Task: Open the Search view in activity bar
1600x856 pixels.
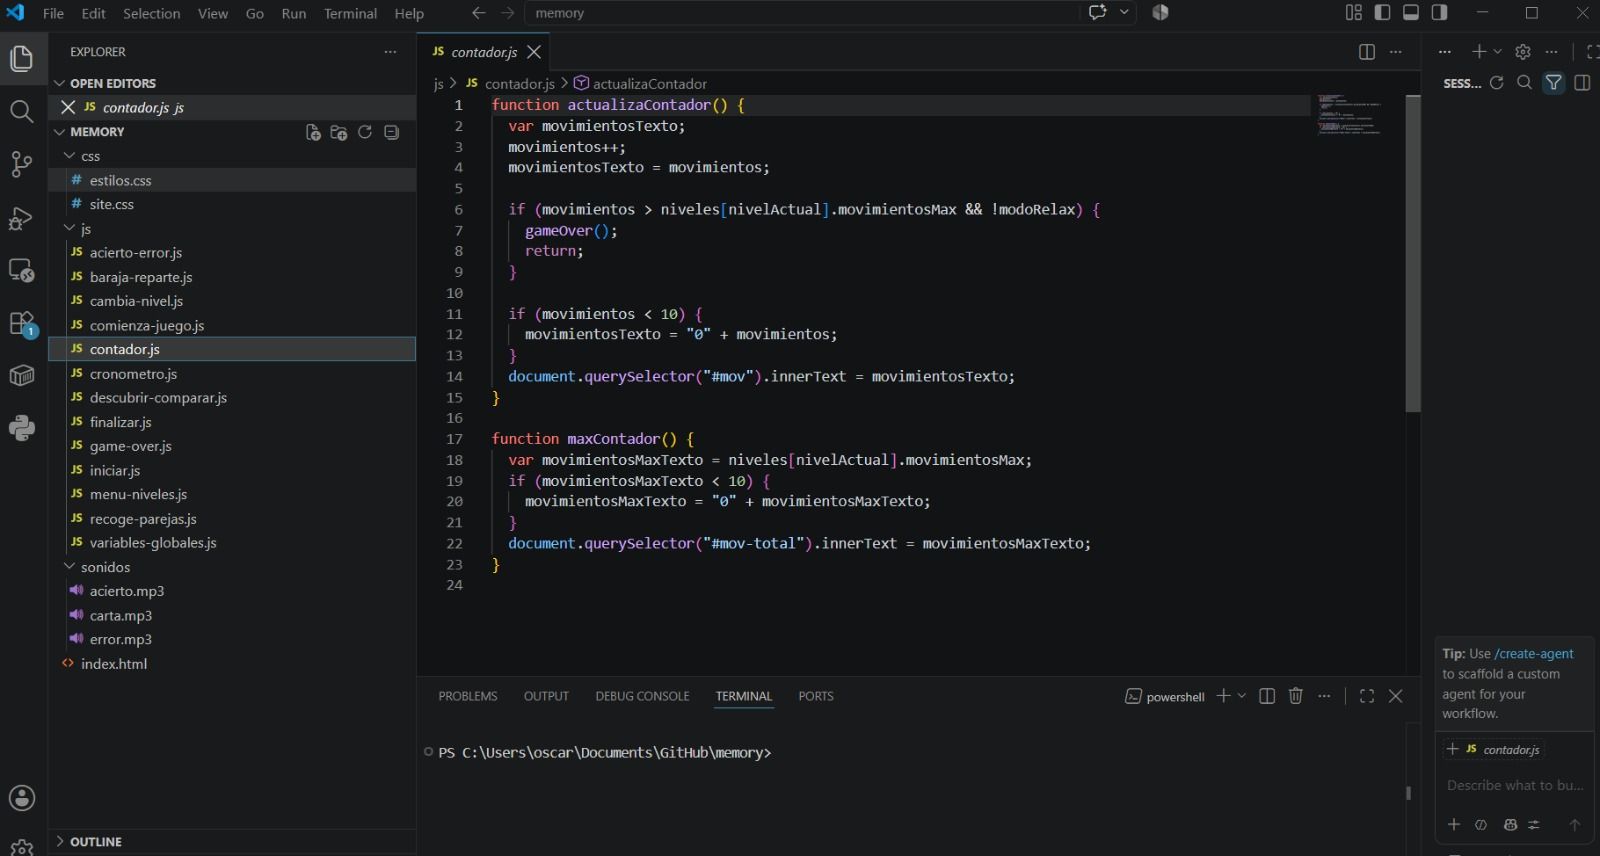Action: tap(22, 111)
